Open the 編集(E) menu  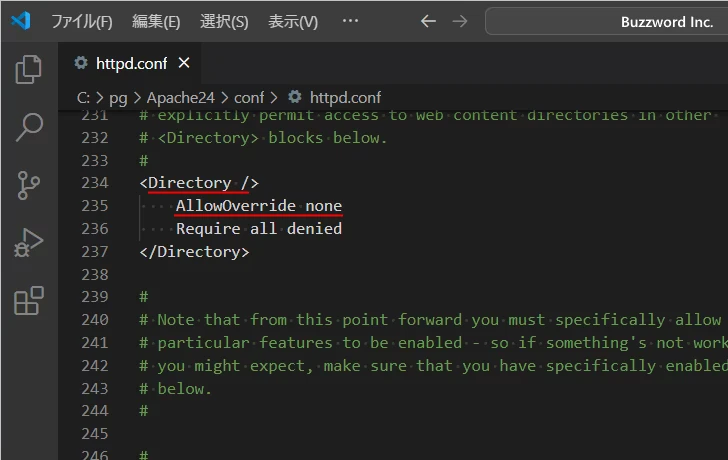click(156, 21)
